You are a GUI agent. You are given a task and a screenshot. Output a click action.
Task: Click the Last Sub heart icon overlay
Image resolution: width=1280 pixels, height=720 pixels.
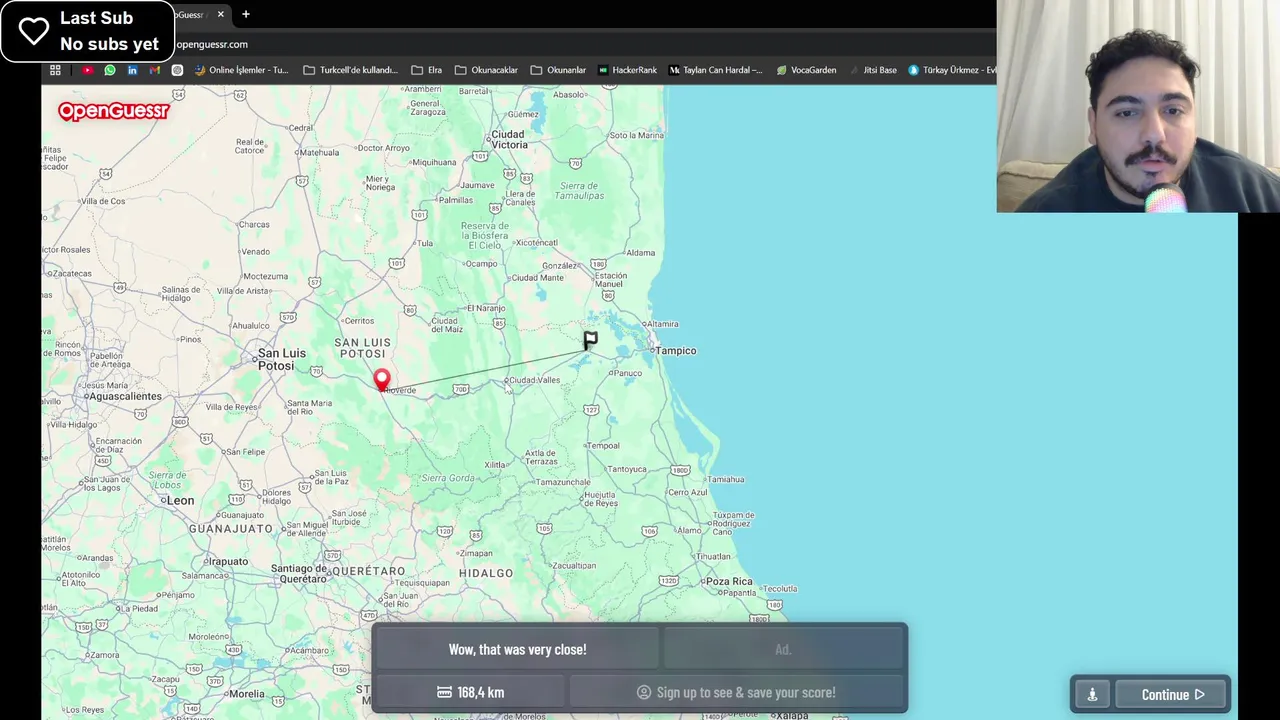point(34,31)
